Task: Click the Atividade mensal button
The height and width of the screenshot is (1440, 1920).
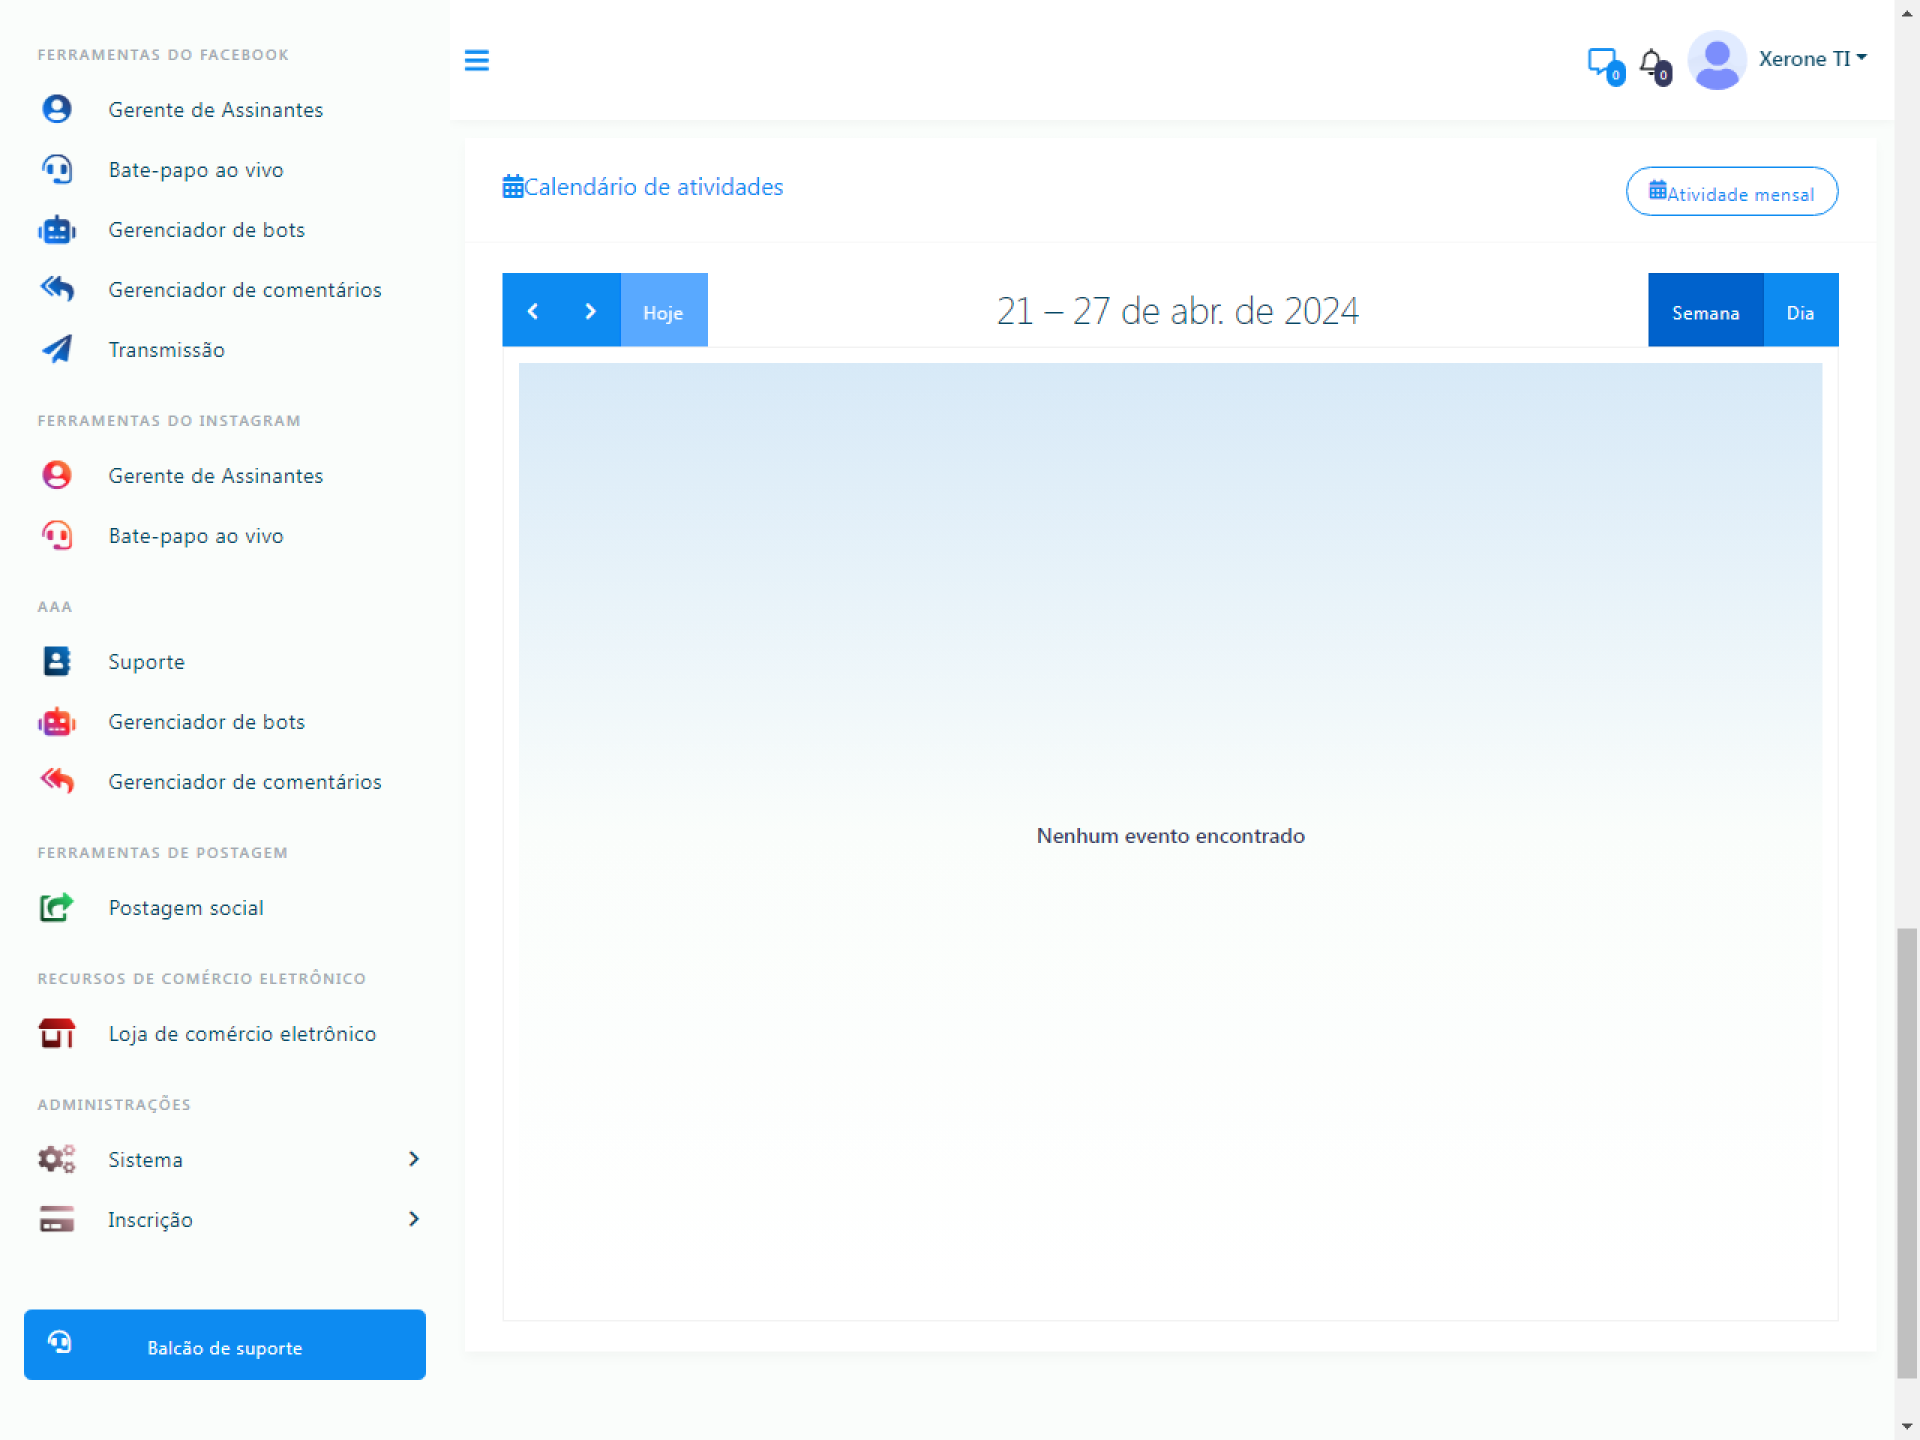Action: (x=1731, y=192)
